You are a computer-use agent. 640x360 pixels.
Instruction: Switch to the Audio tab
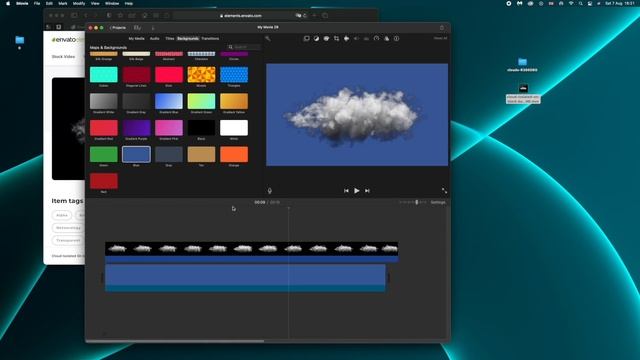coord(154,38)
